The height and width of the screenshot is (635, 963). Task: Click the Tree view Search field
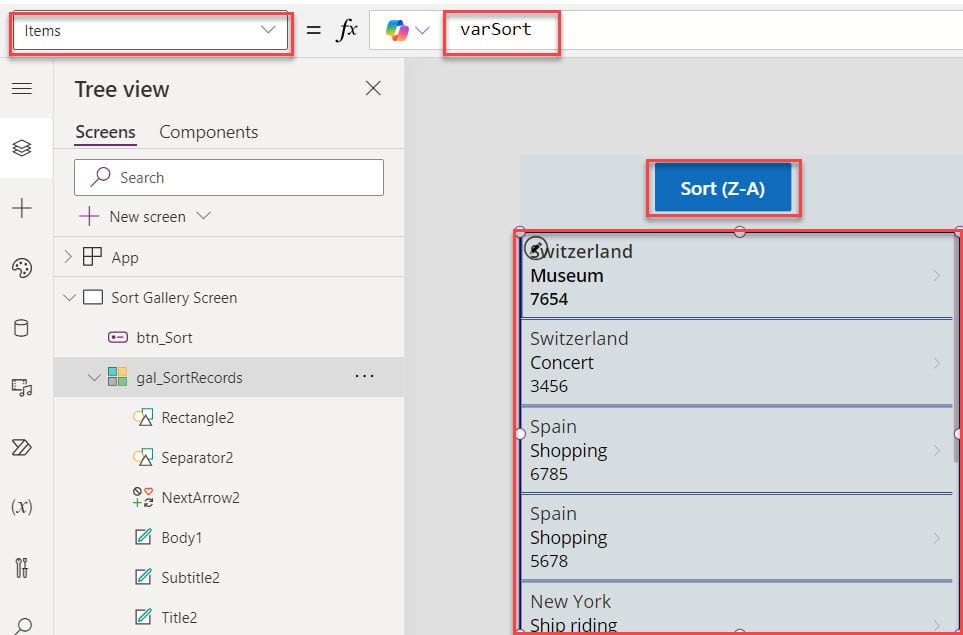coord(229,177)
